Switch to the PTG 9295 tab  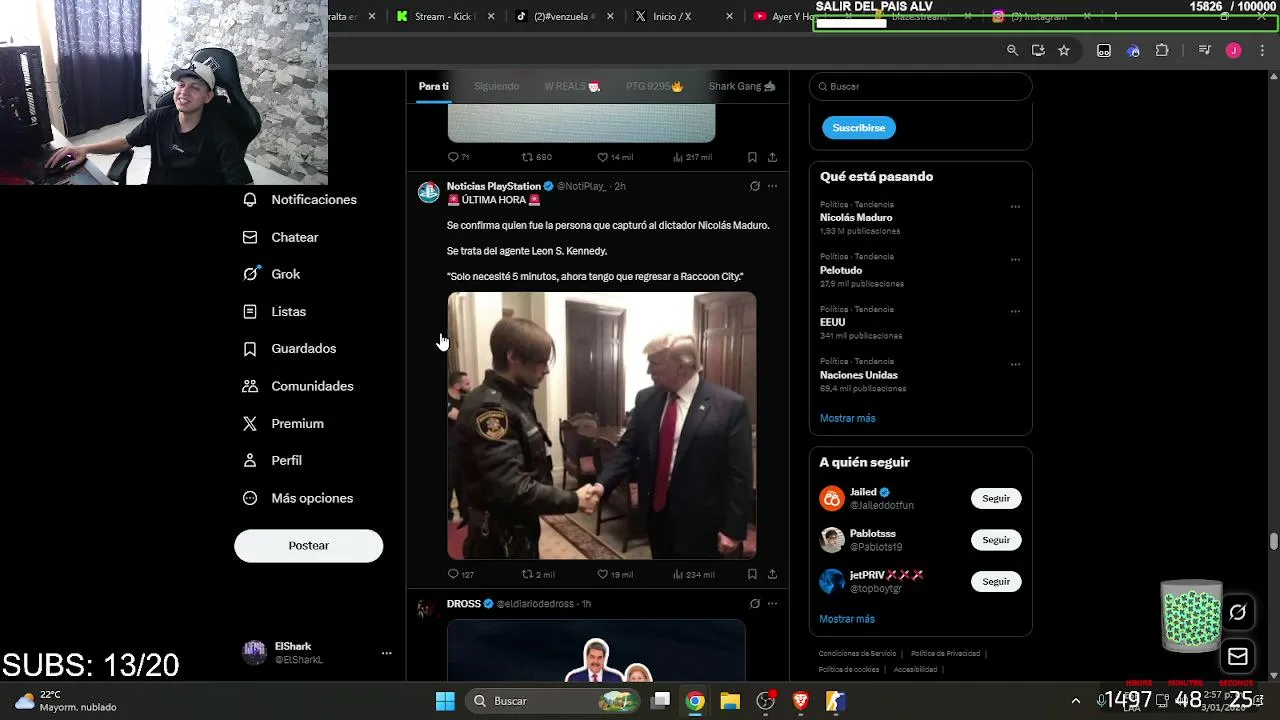click(654, 86)
